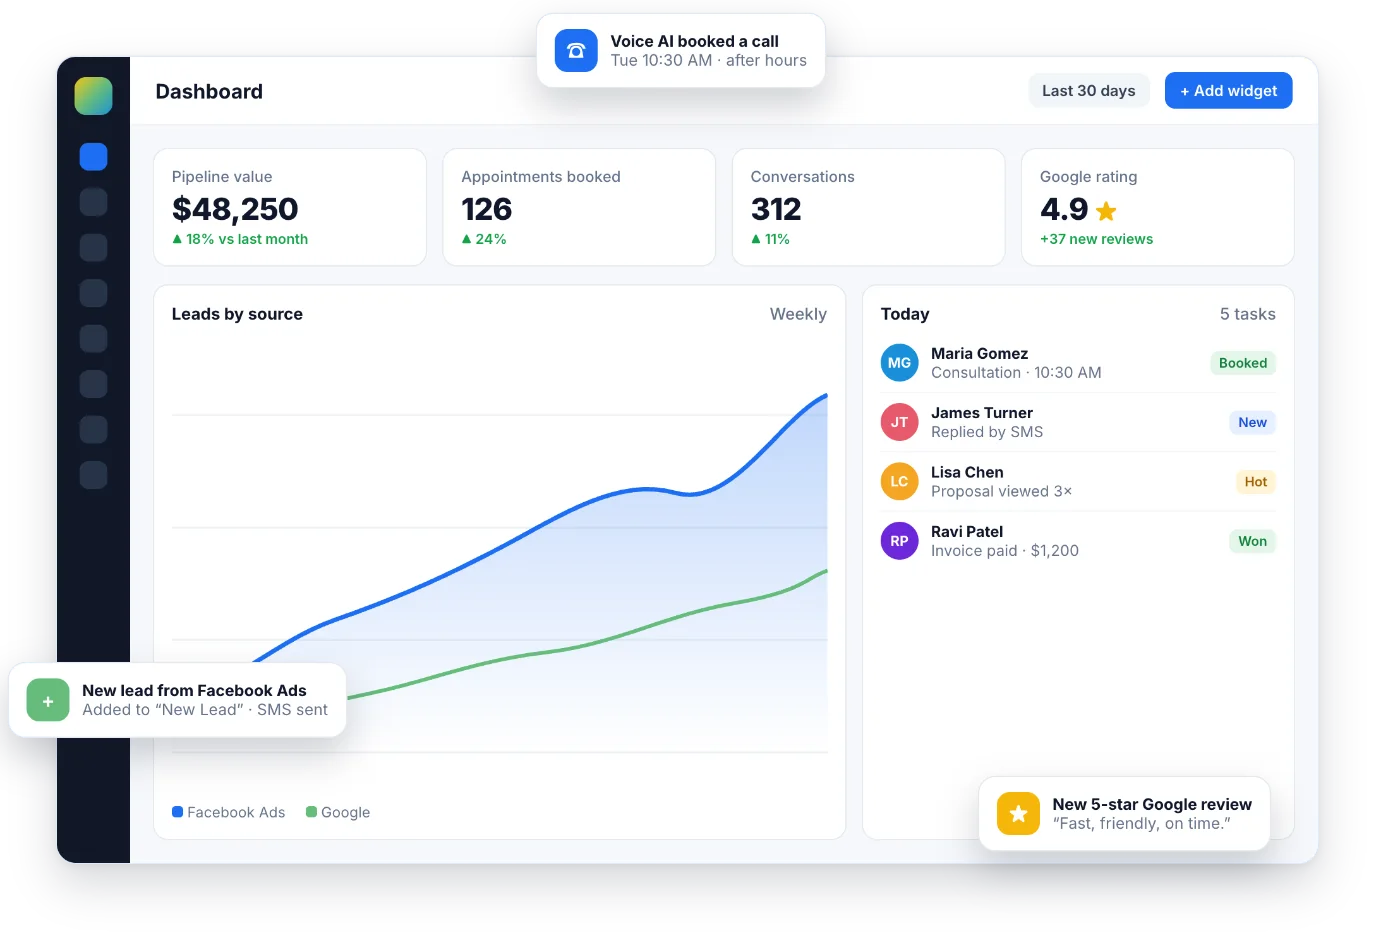Select the Maria Gomez name
The height and width of the screenshot is (945, 1400).
tap(979, 354)
